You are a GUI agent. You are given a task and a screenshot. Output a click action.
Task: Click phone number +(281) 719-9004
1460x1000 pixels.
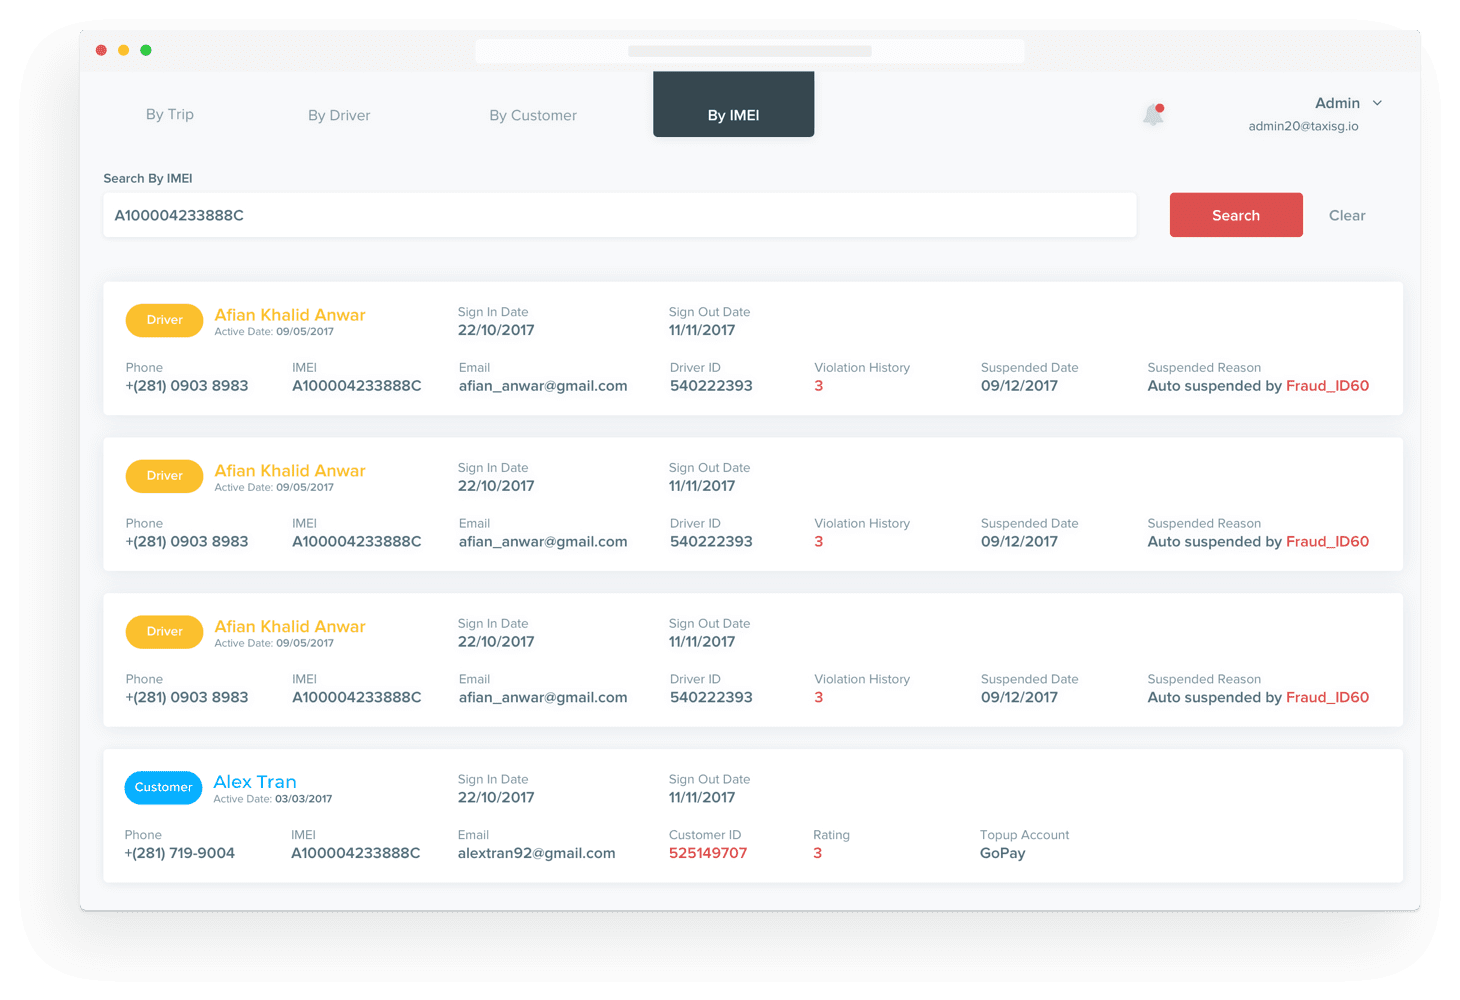click(x=180, y=853)
